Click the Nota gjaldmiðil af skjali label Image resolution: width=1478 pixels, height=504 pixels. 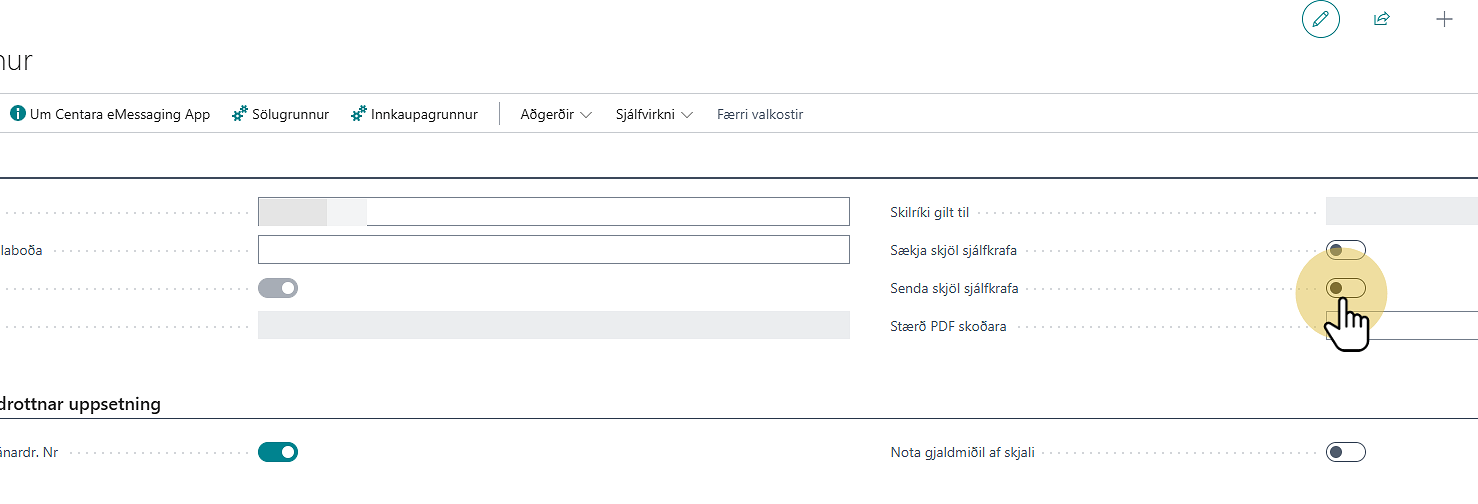pos(963,452)
